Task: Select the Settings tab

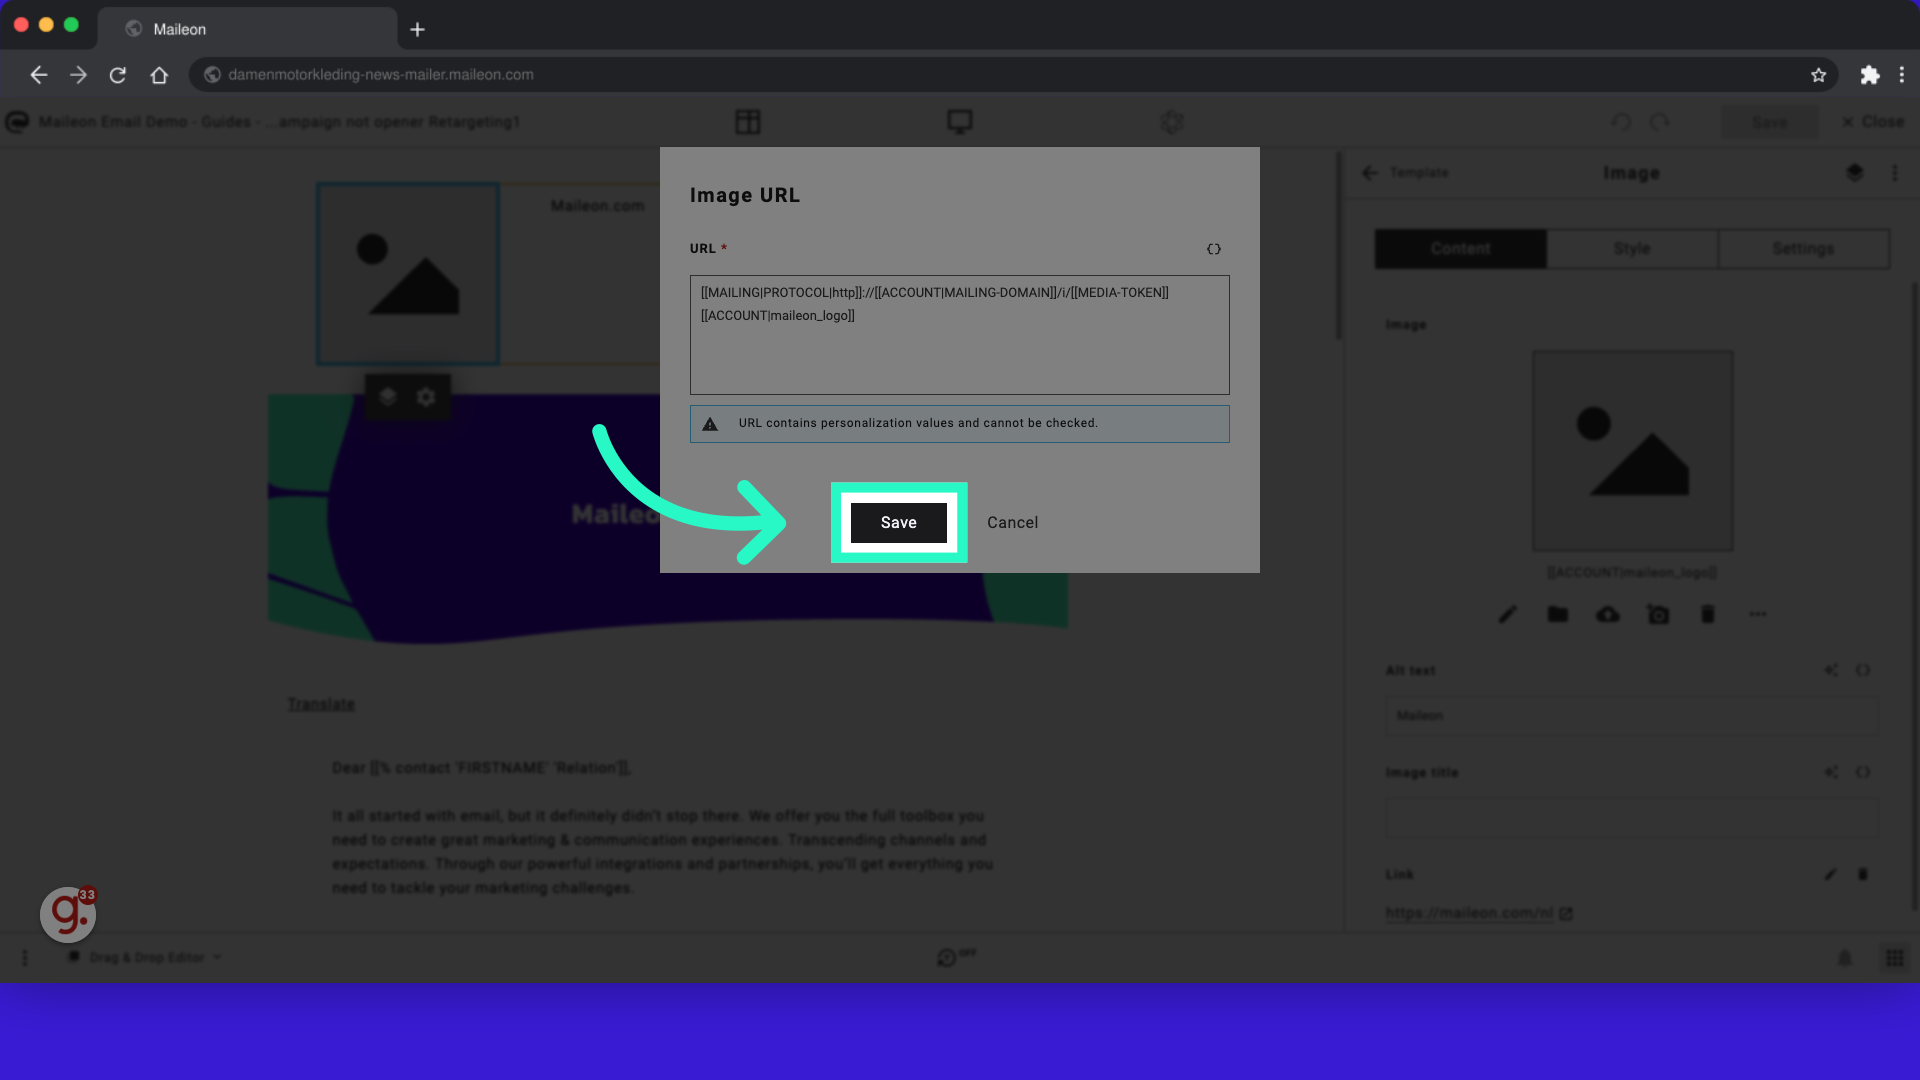Action: (1804, 249)
